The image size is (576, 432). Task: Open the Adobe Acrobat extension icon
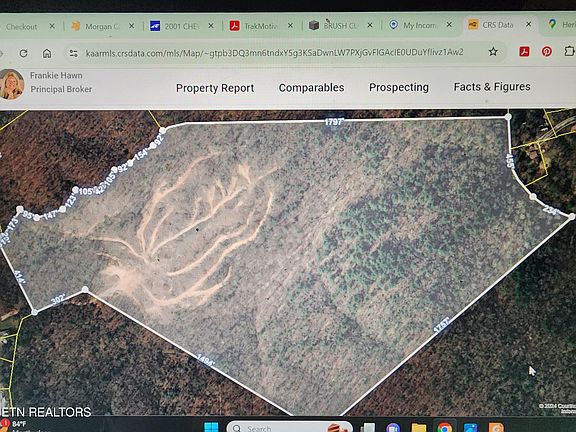point(524,51)
